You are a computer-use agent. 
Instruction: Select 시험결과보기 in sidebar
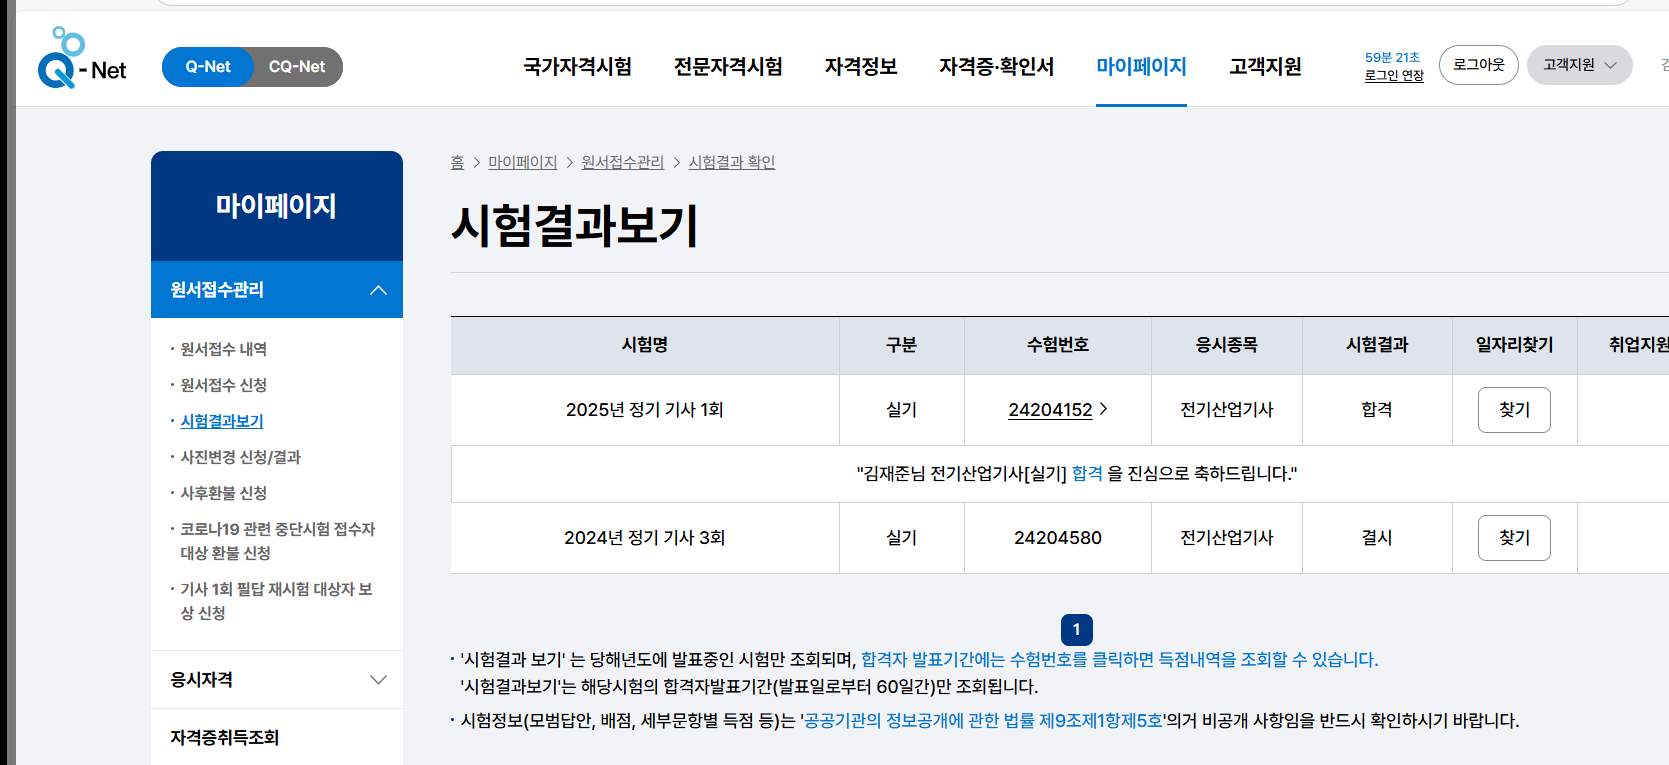point(221,421)
